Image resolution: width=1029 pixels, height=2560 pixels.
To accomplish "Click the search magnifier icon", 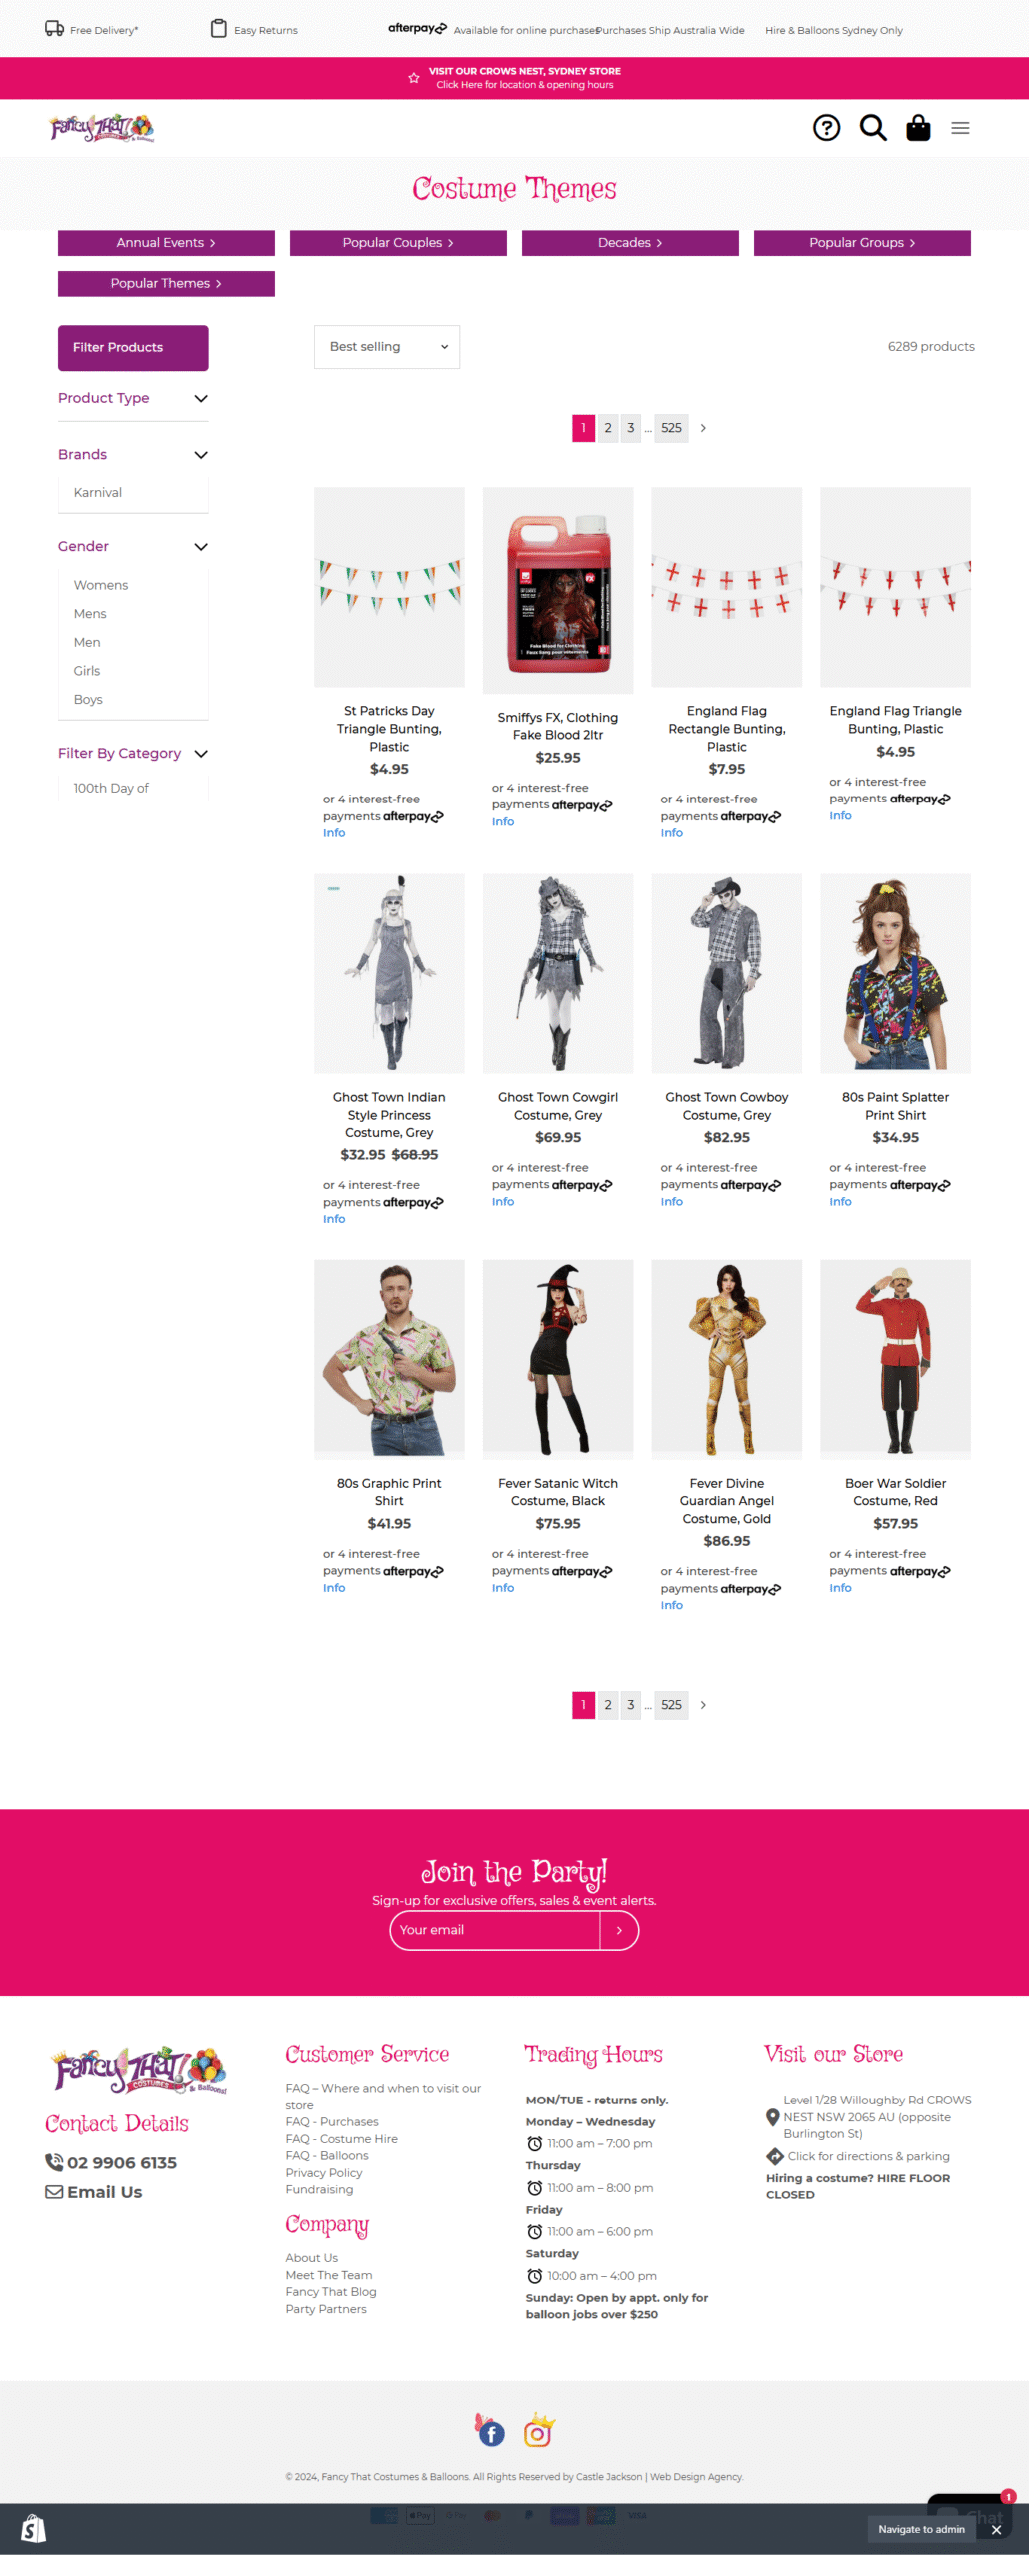I will pyautogui.click(x=873, y=128).
